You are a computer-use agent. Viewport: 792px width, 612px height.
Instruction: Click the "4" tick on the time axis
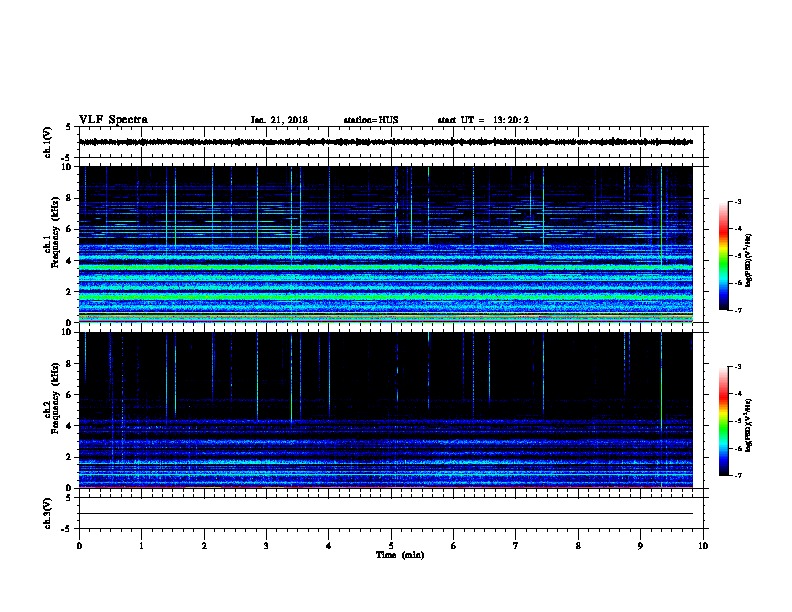pyautogui.click(x=329, y=546)
